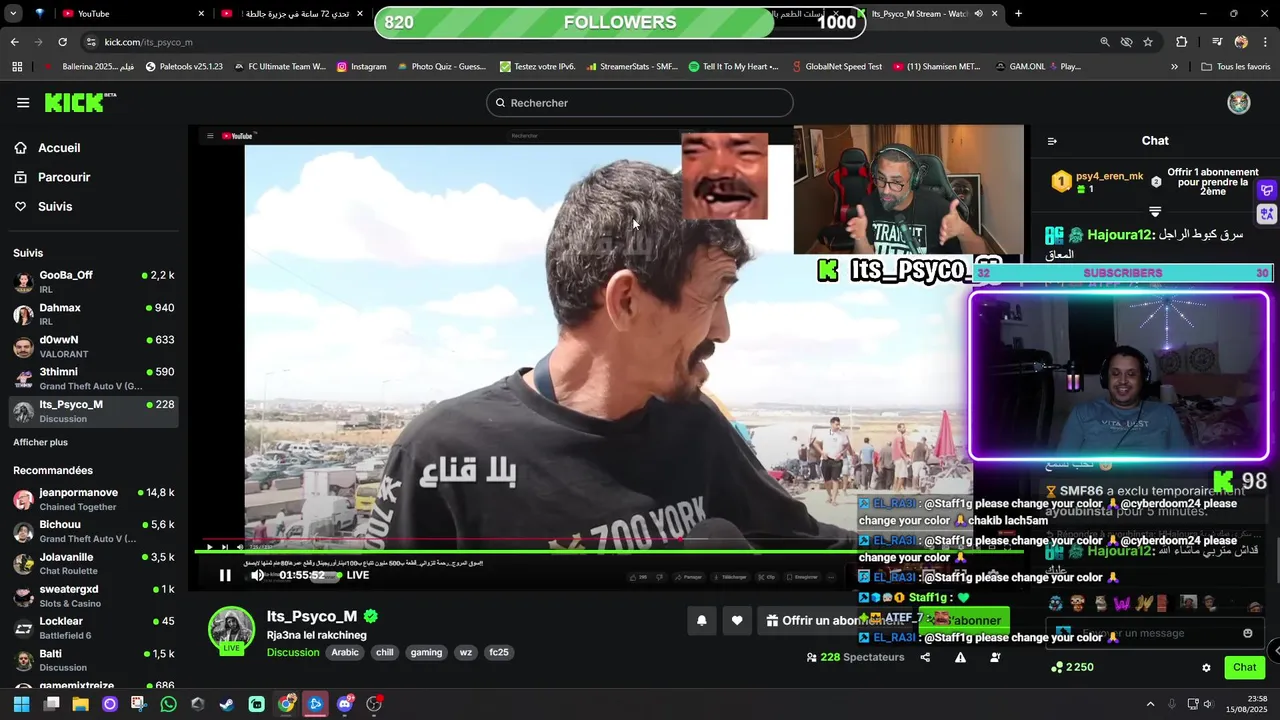Open Bichouu recommended channel
Screen dimensions: 1280x720
[94, 531]
